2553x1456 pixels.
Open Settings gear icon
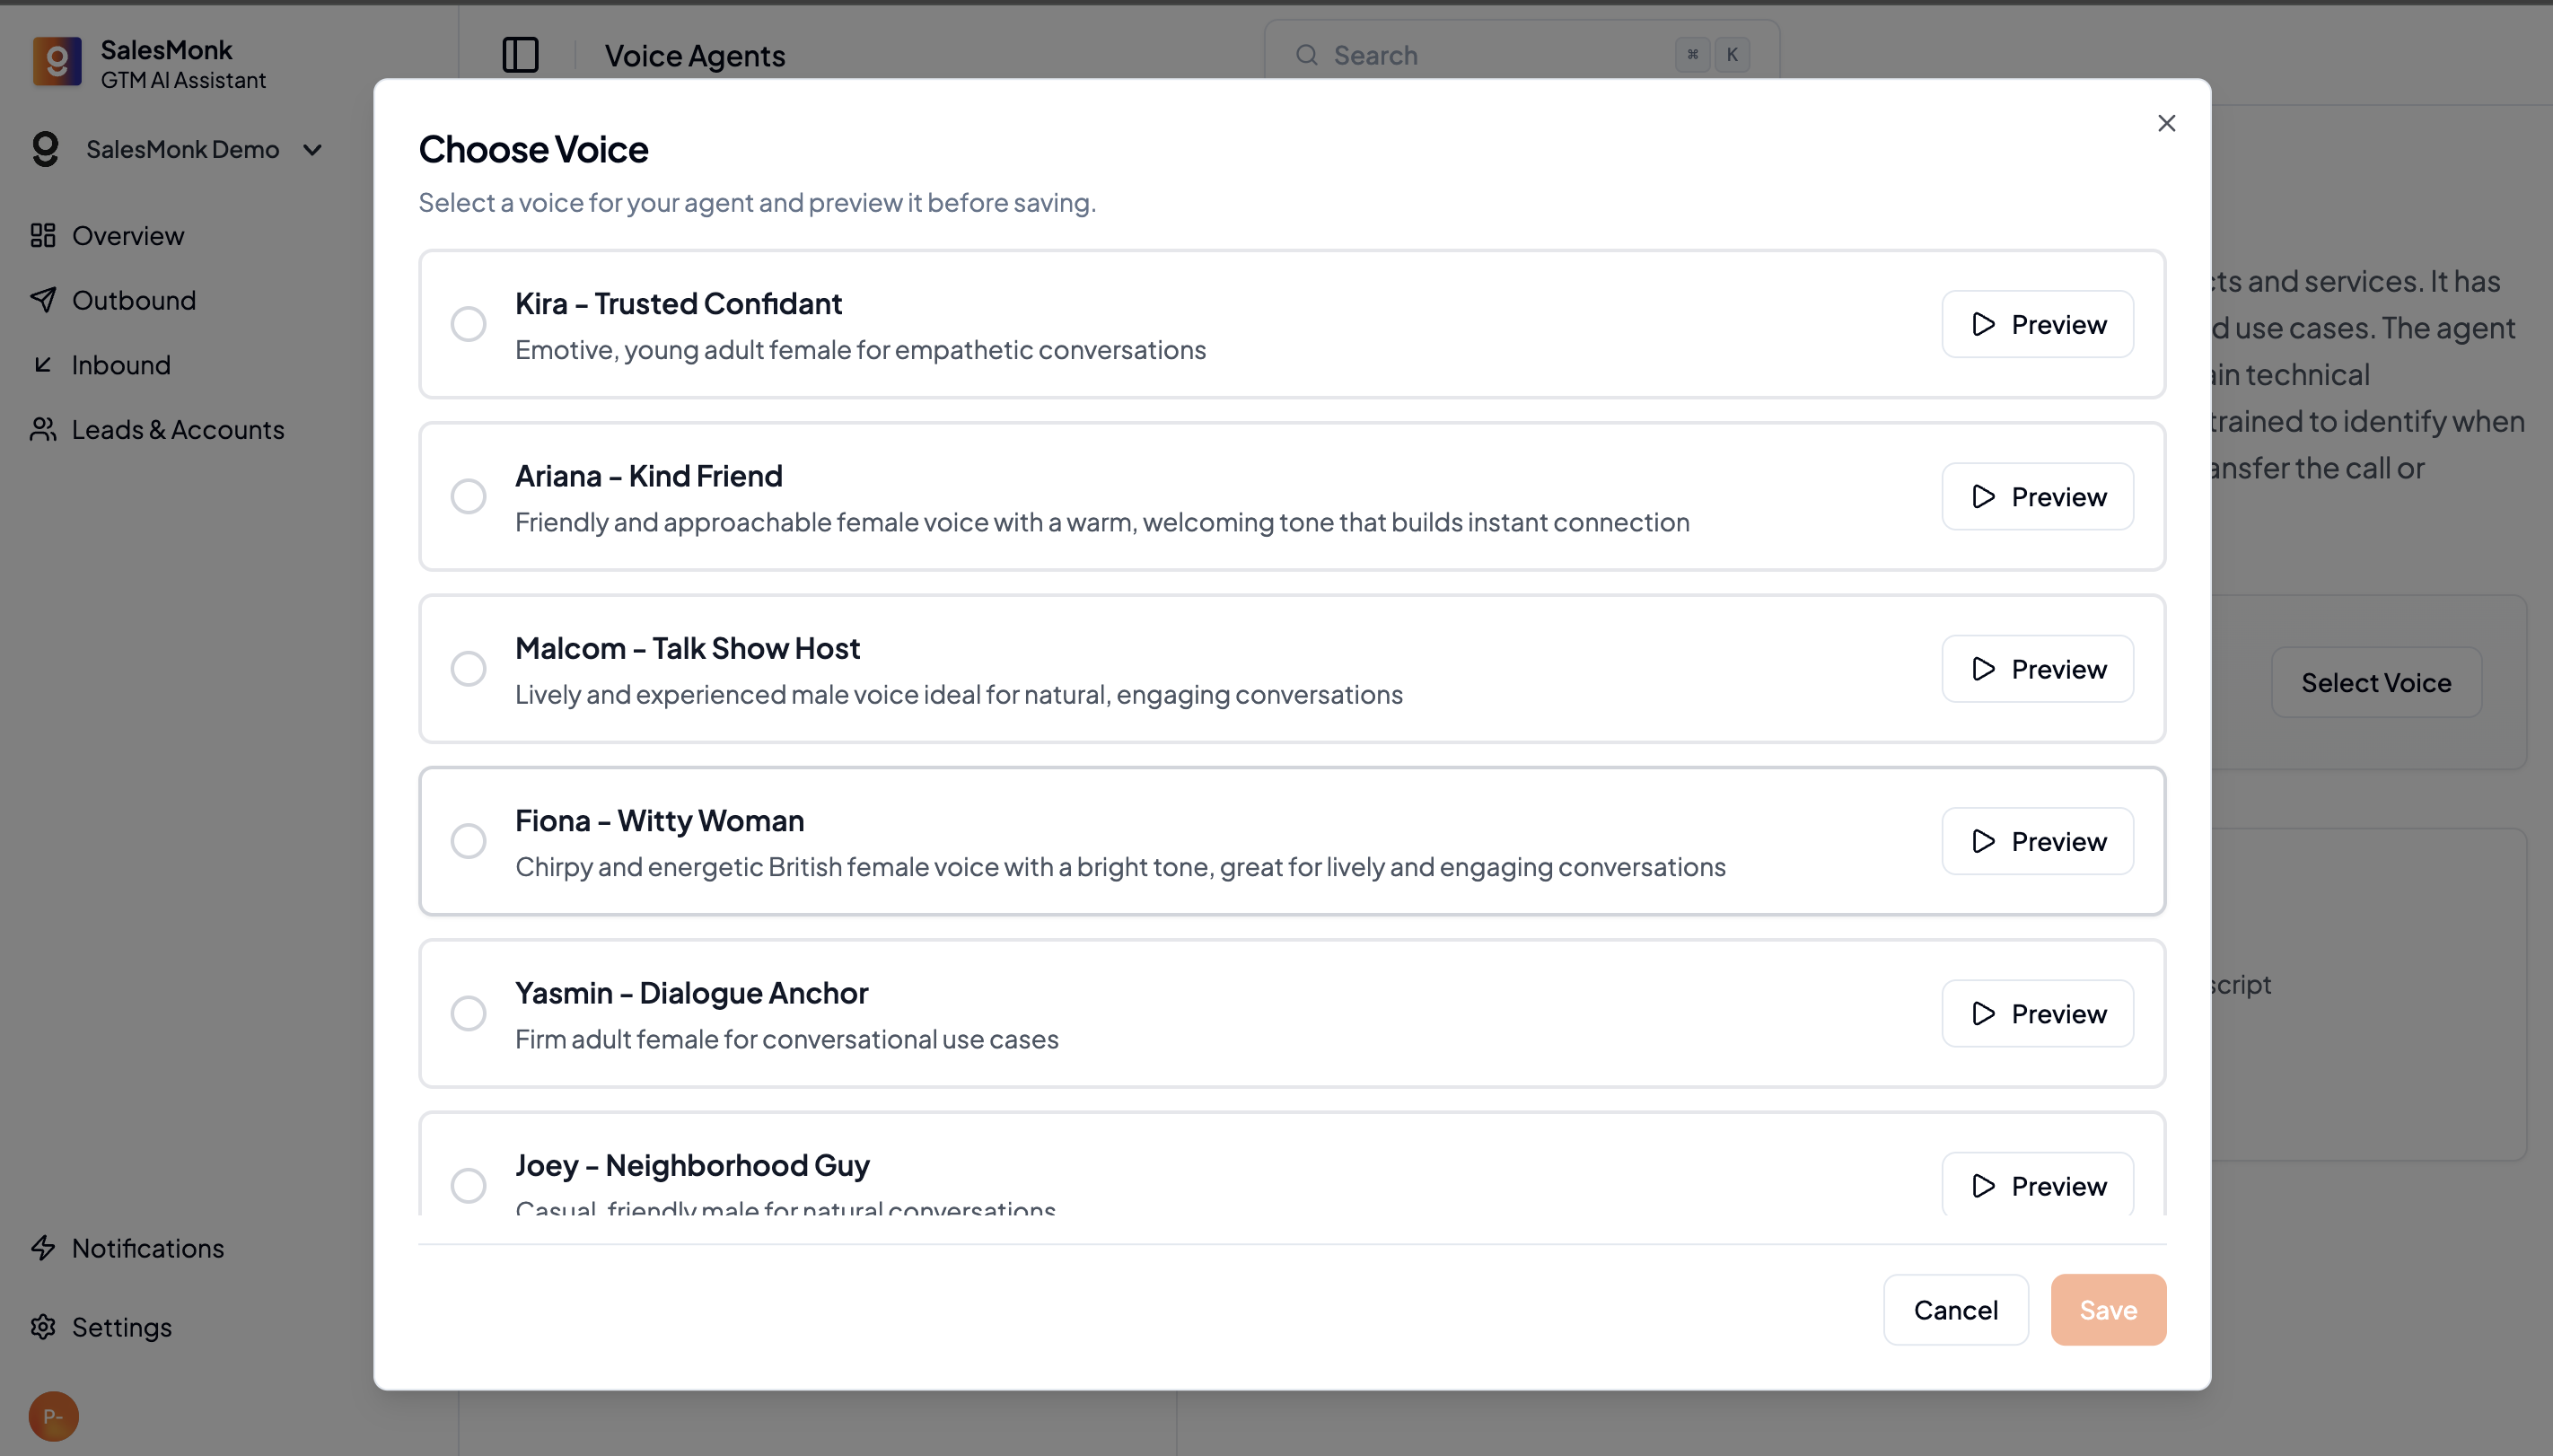pos(43,1326)
